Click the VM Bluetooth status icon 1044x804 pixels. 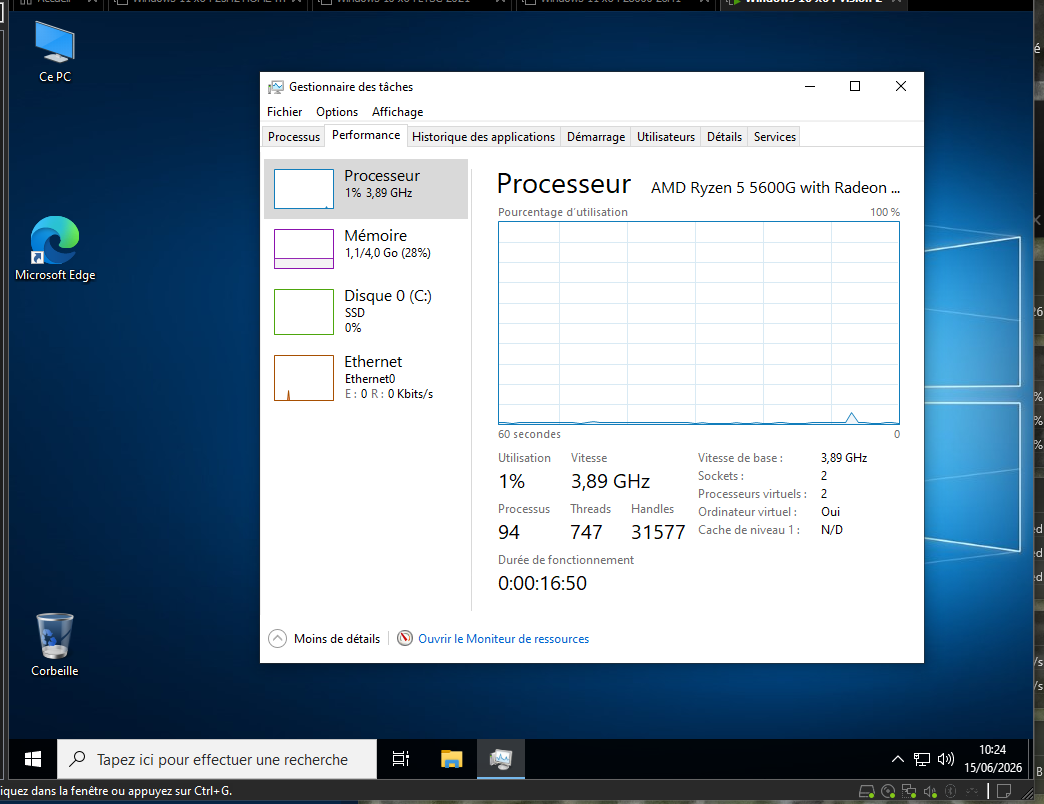pyautogui.click(x=951, y=791)
